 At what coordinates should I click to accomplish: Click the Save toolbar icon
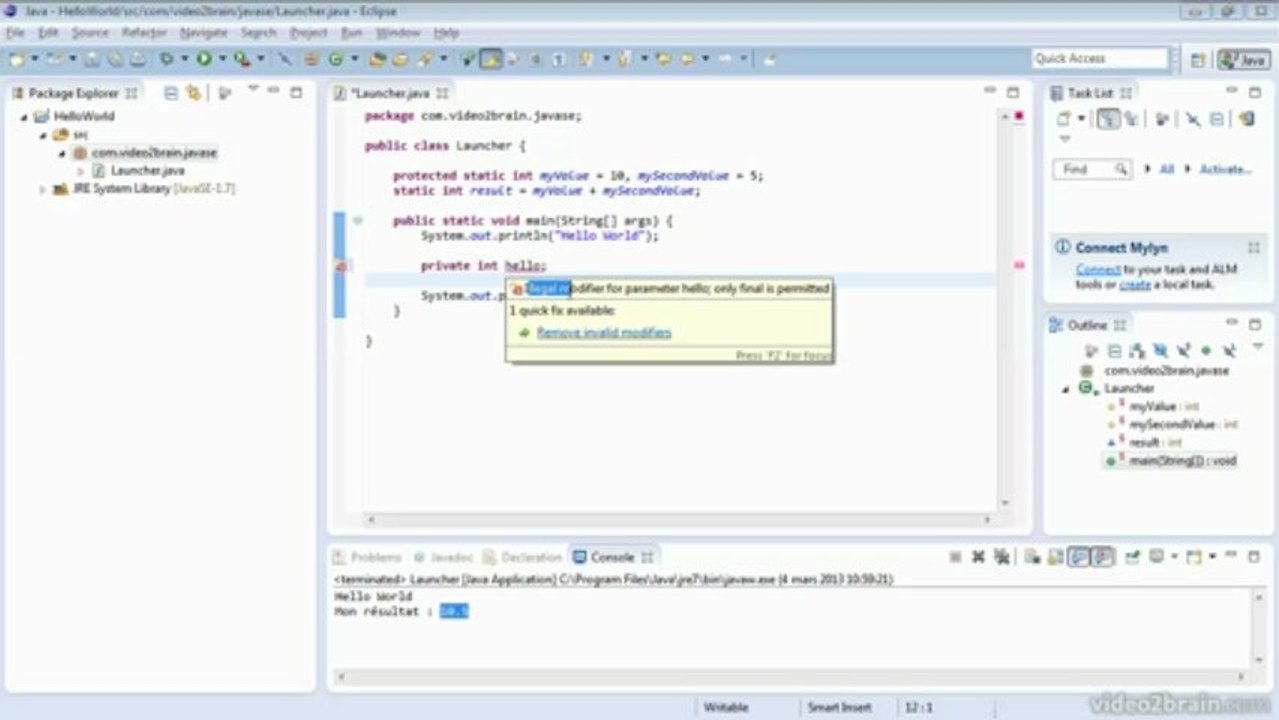pyautogui.click(x=92, y=60)
